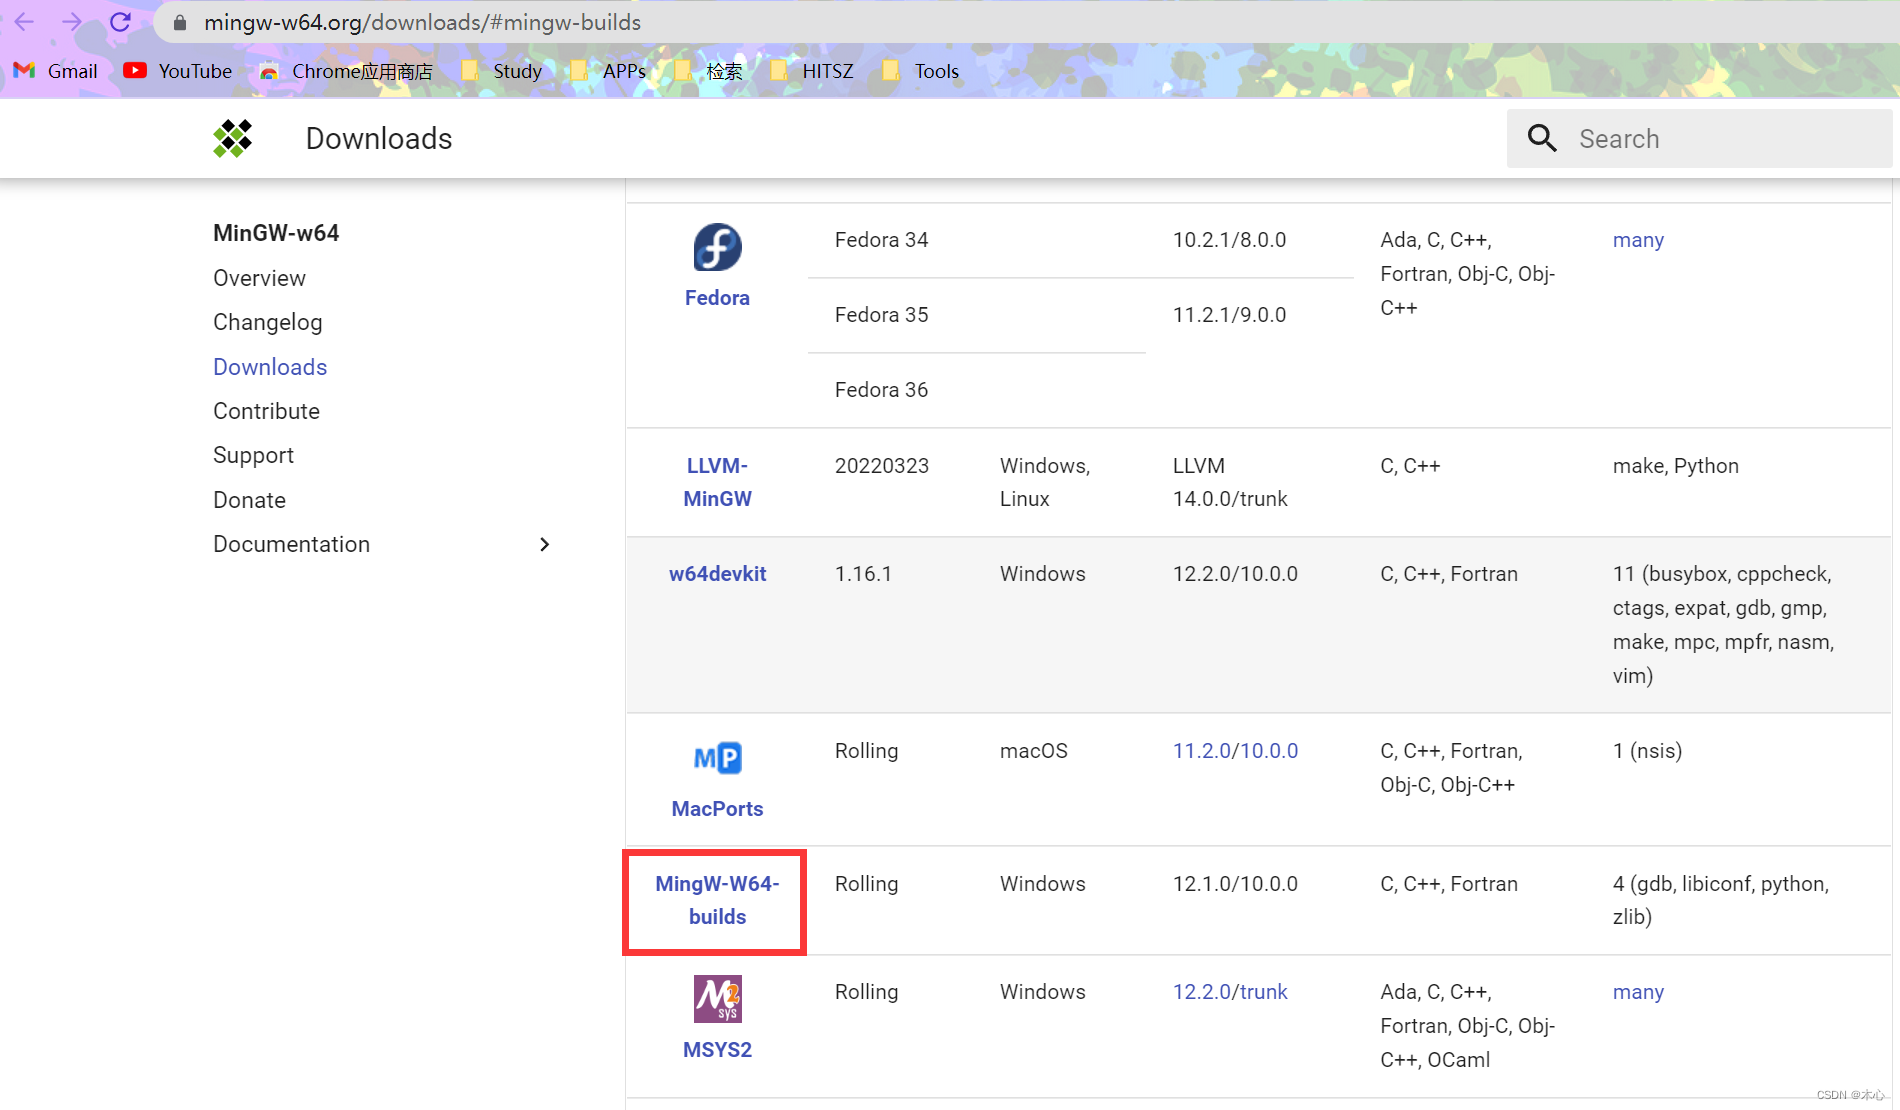Viewport: 1900px width, 1110px height.
Task: Click the MinGW-w64 site logo
Action: (x=233, y=138)
